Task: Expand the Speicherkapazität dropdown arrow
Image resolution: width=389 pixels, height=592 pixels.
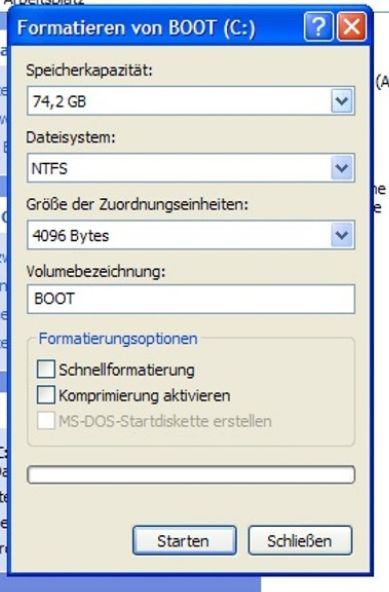Action: coord(342,101)
